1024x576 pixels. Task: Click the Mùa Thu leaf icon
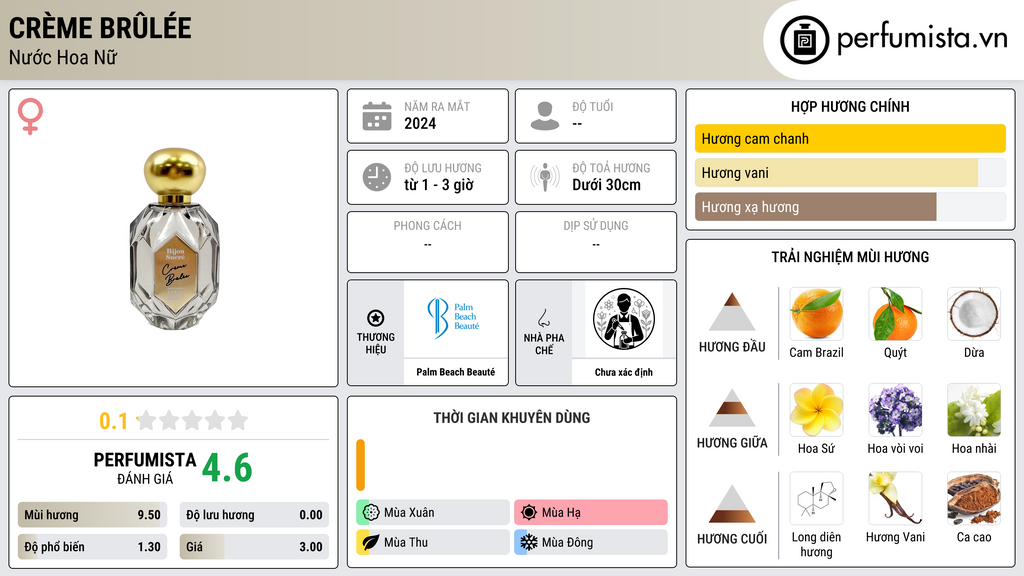pyautogui.click(x=371, y=542)
